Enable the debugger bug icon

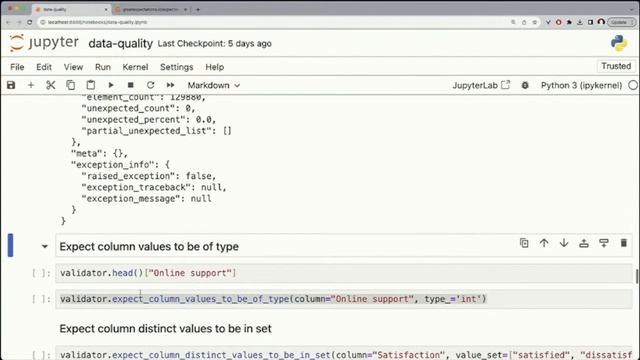525,85
